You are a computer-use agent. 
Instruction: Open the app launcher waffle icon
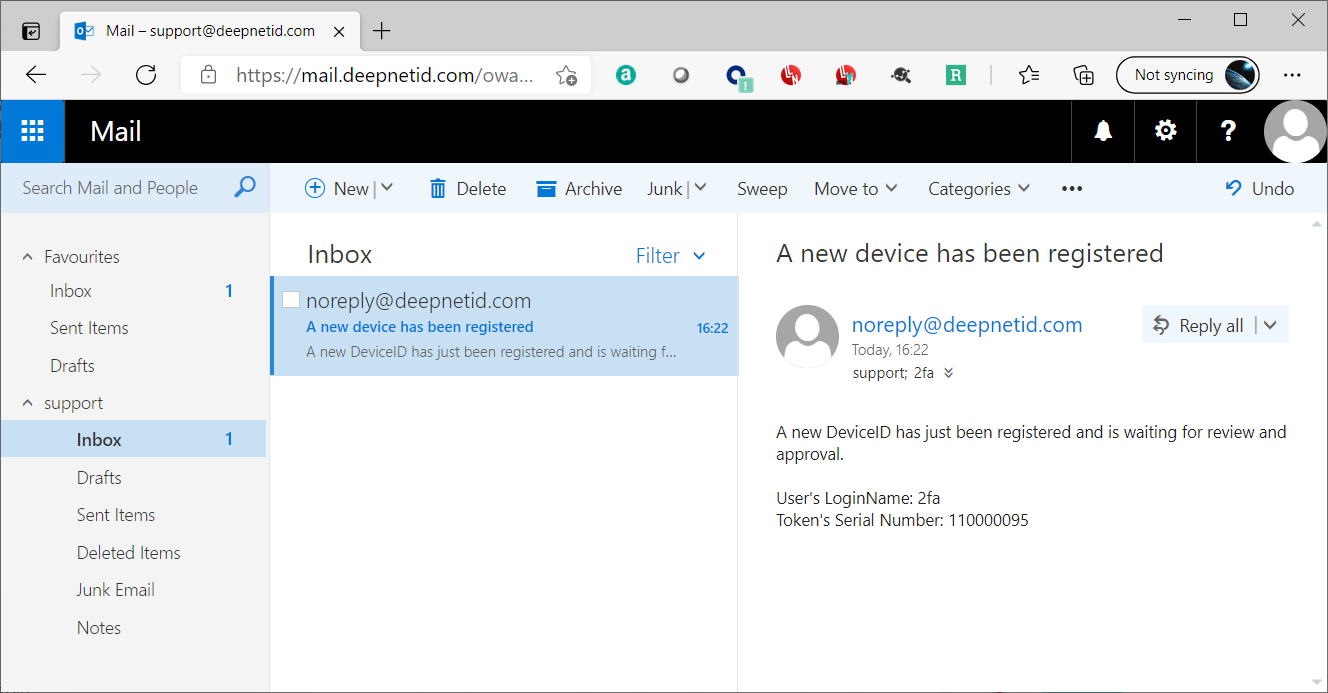coord(32,131)
